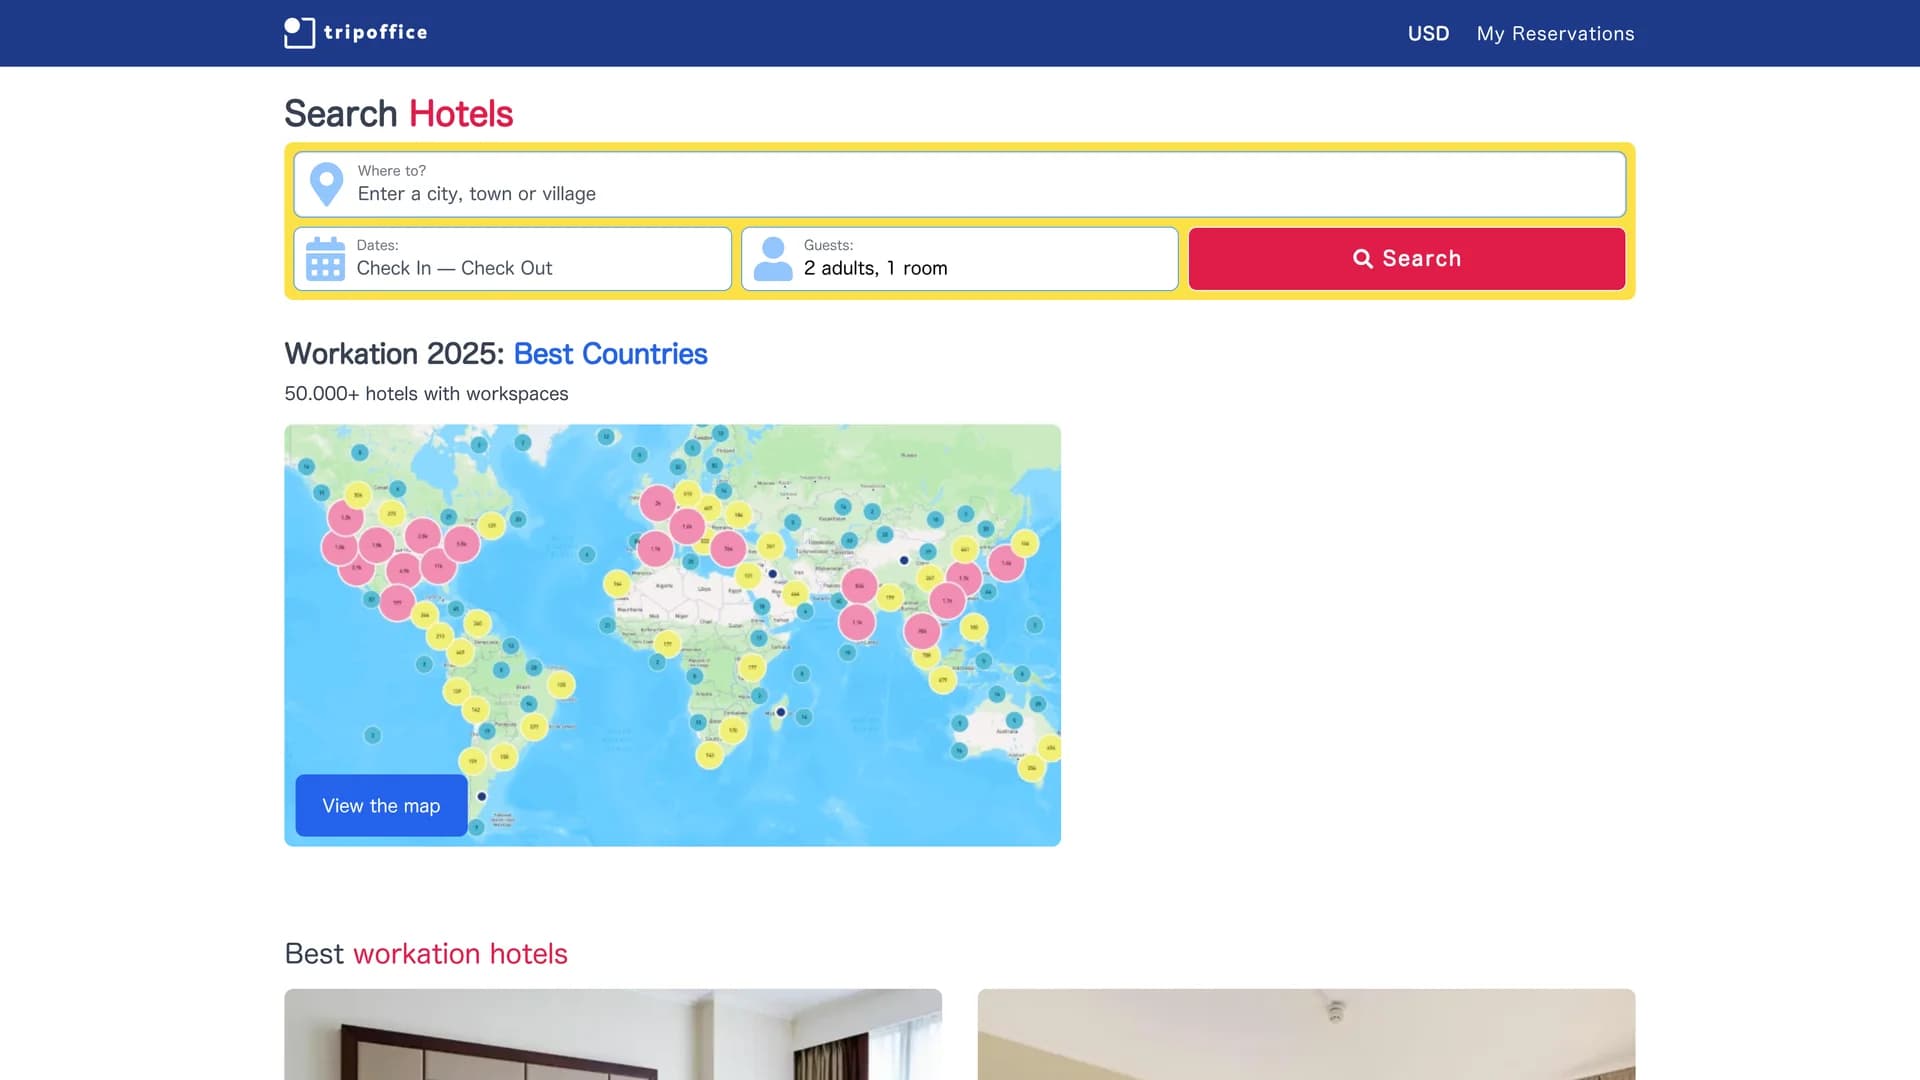This screenshot has height=1080, width=1920.
Task: Click the tripoffice logo icon
Action: pos(299,33)
